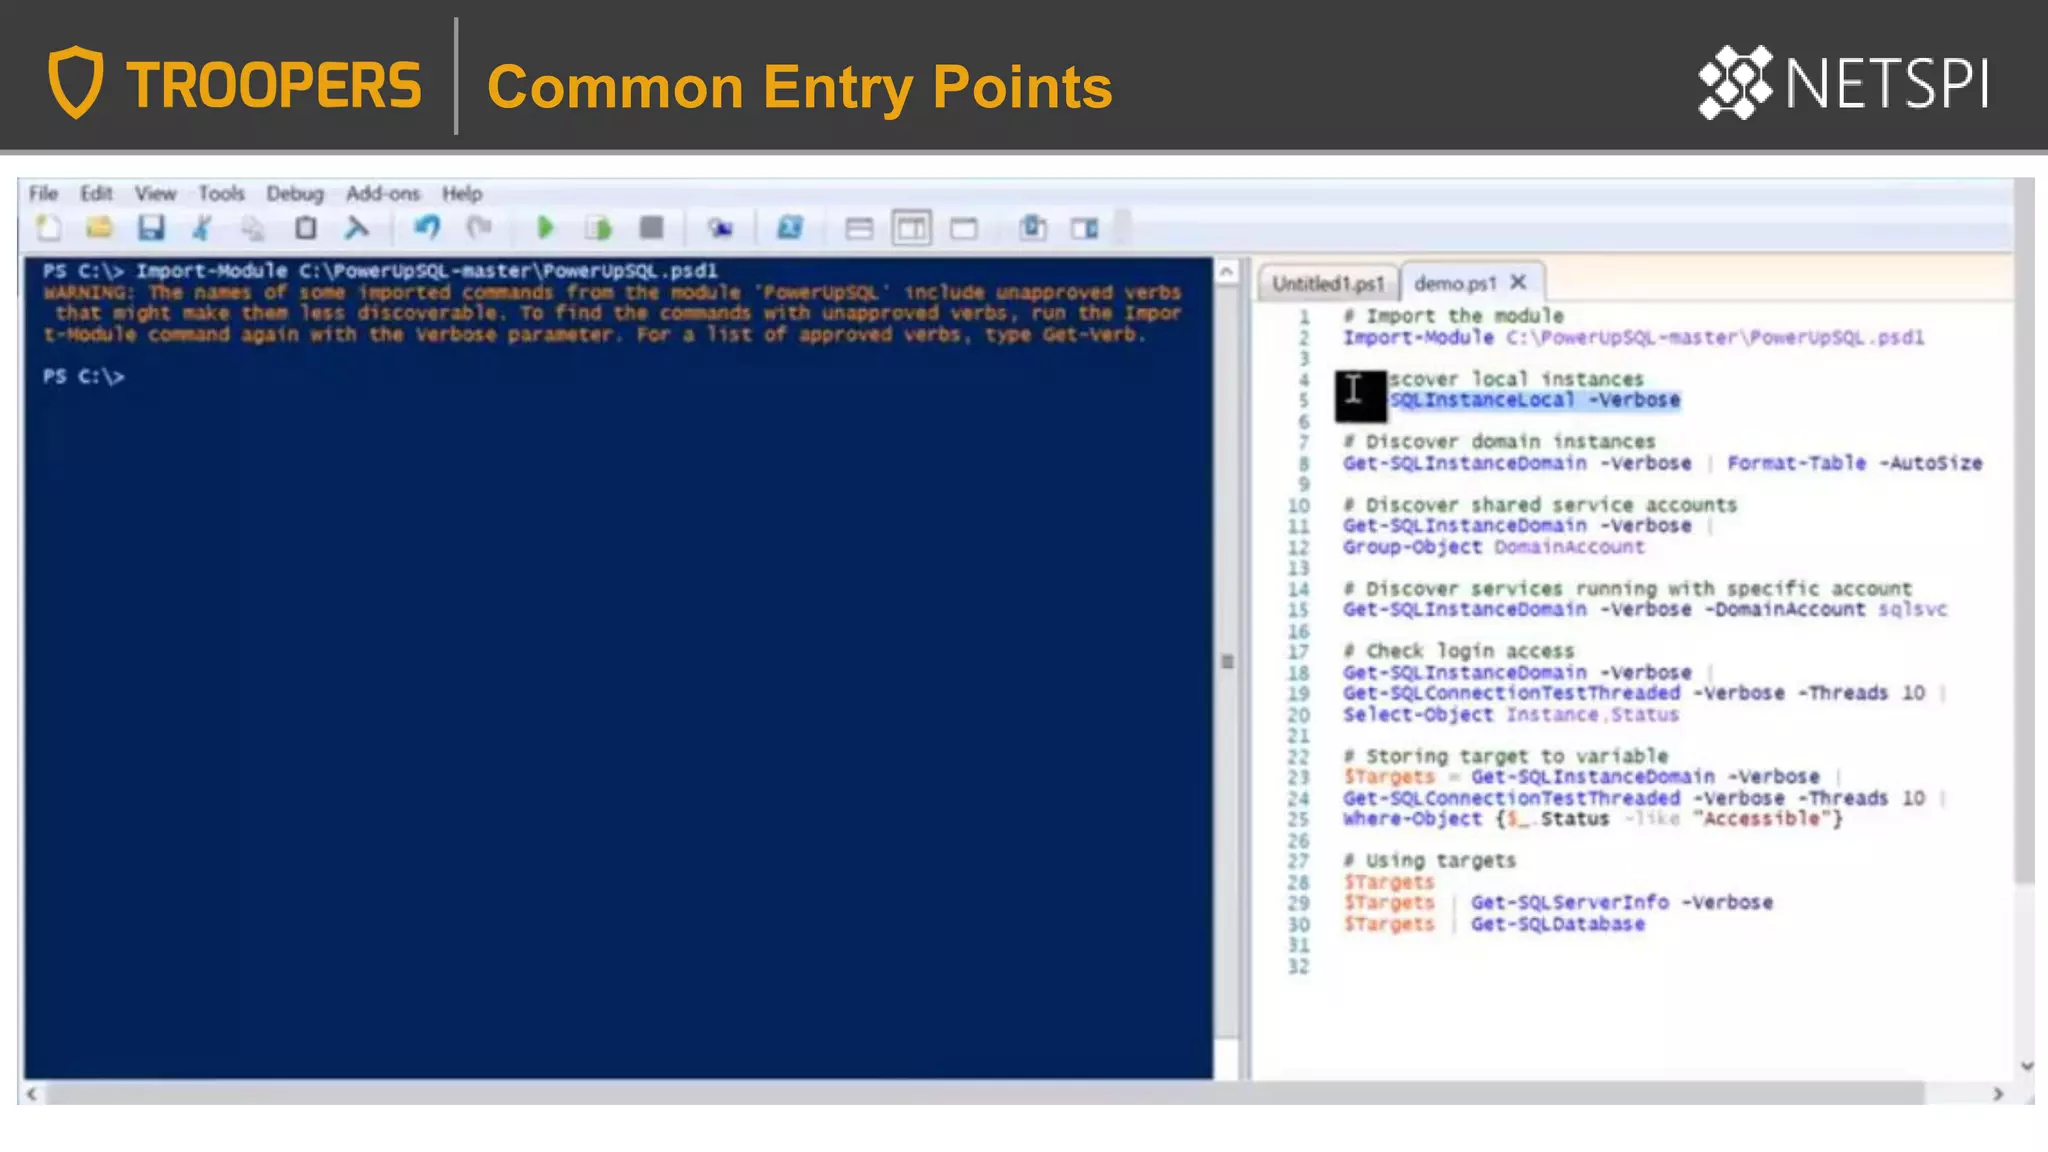Click 'Where-Object' on line 25

(1412, 819)
